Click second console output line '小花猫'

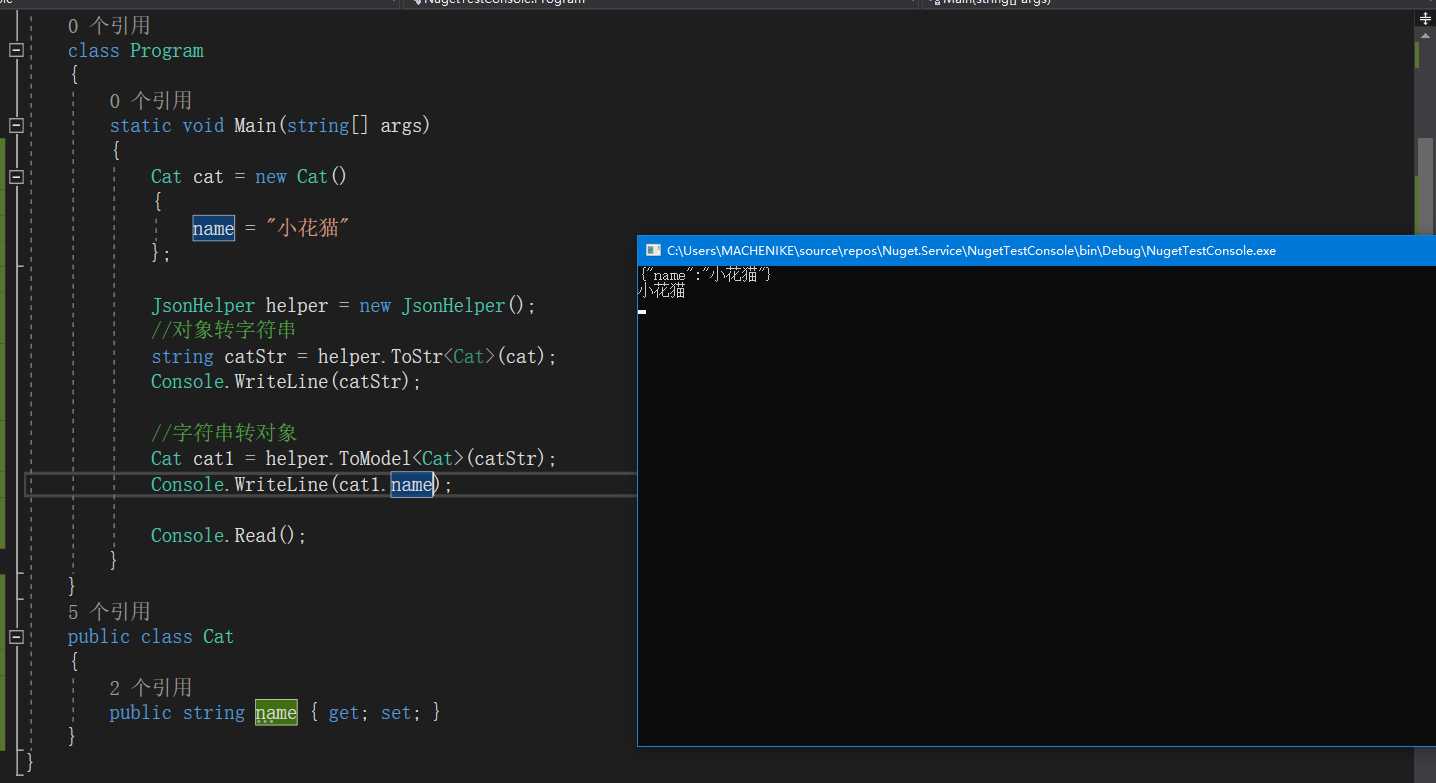pos(662,291)
